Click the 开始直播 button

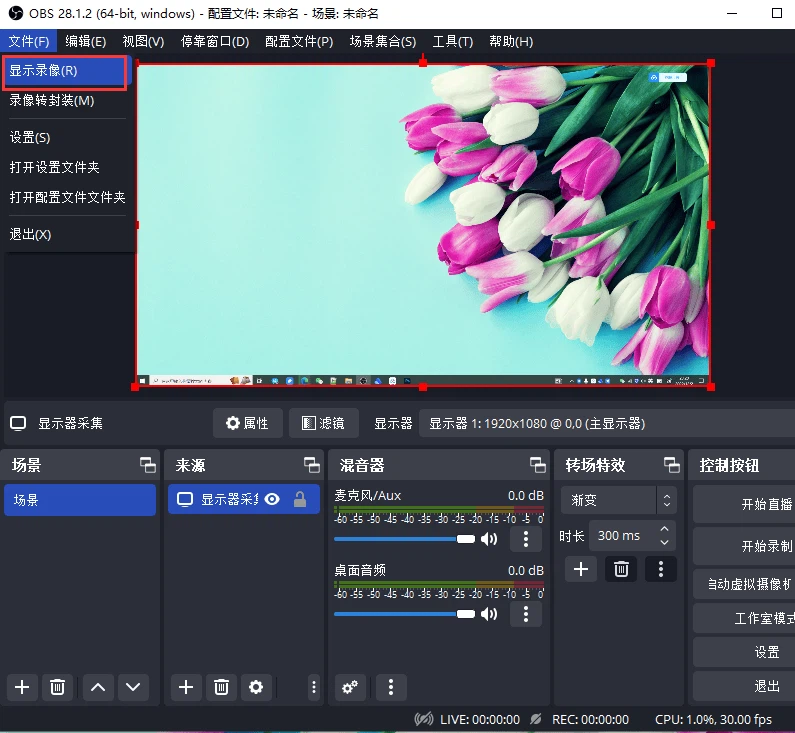click(744, 504)
